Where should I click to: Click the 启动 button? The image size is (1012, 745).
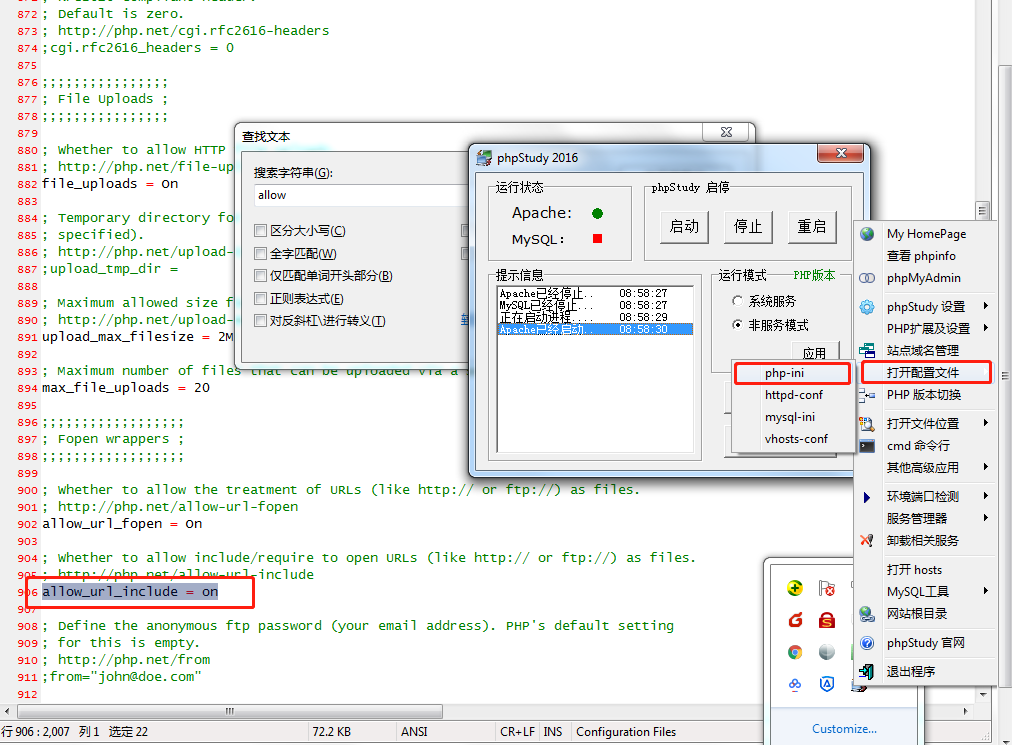pyautogui.click(x=684, y=227)
